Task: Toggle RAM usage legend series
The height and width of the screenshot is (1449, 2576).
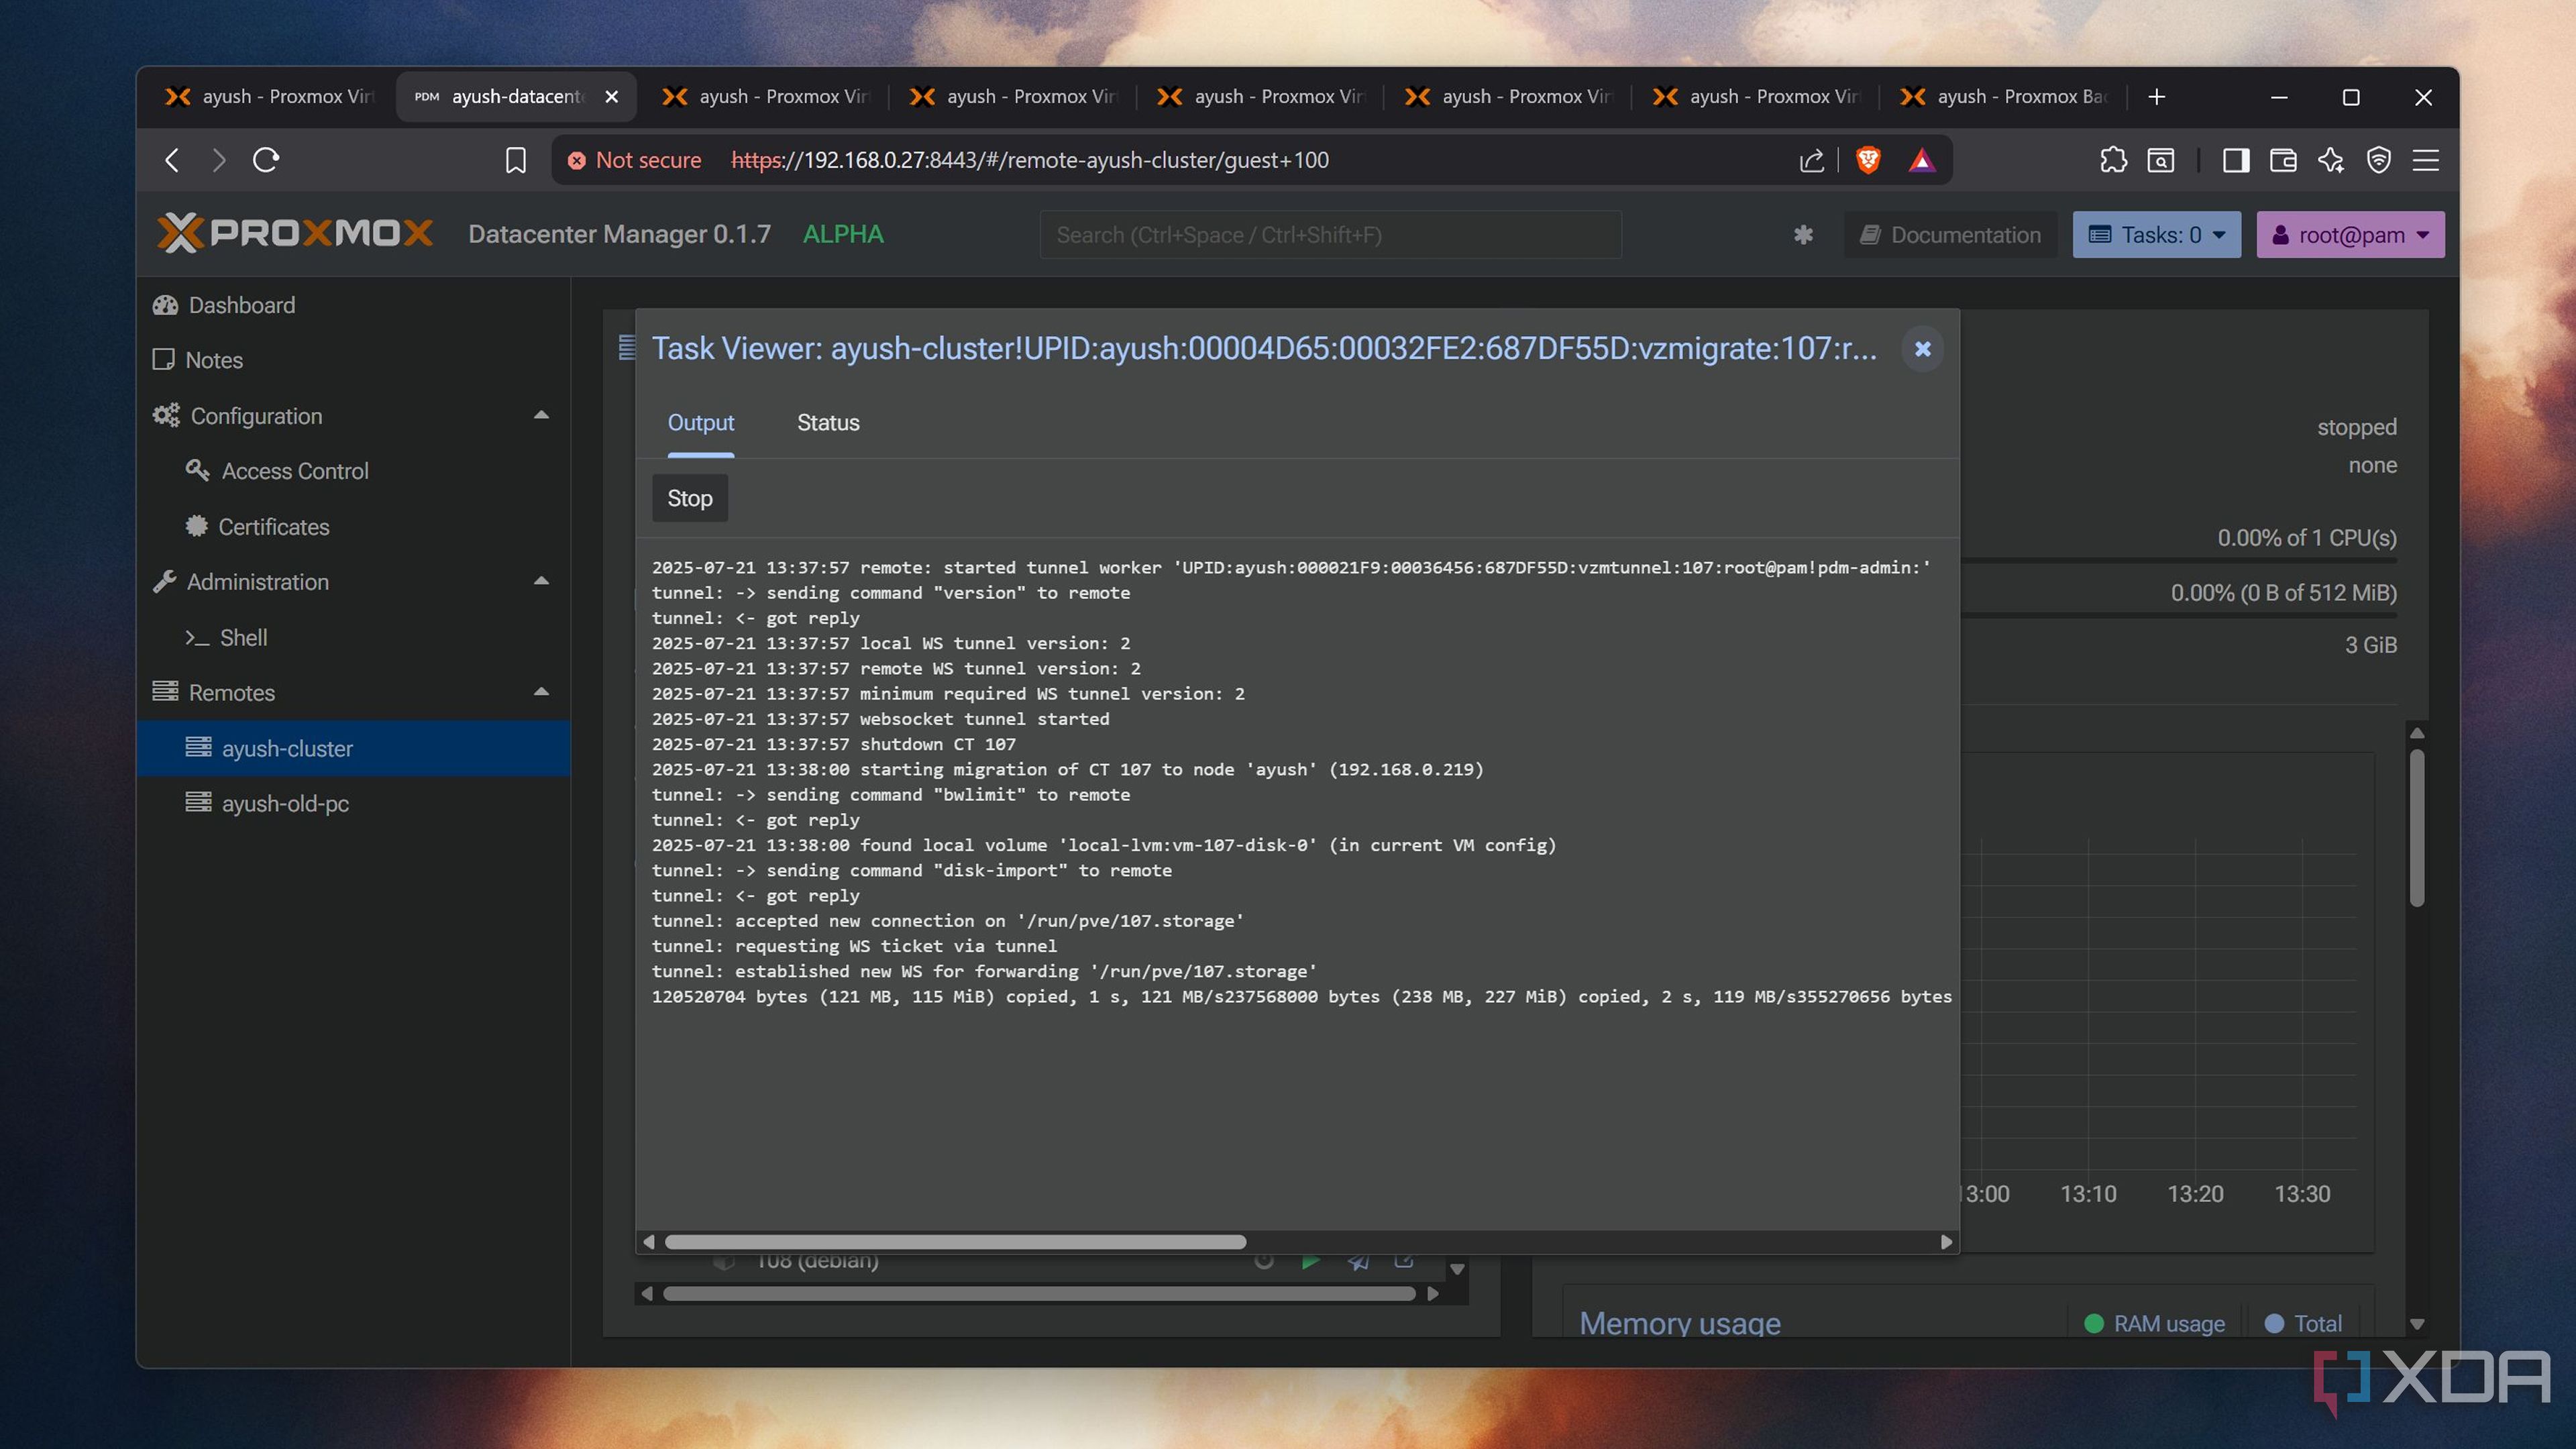Action: click(2154, 1324)
